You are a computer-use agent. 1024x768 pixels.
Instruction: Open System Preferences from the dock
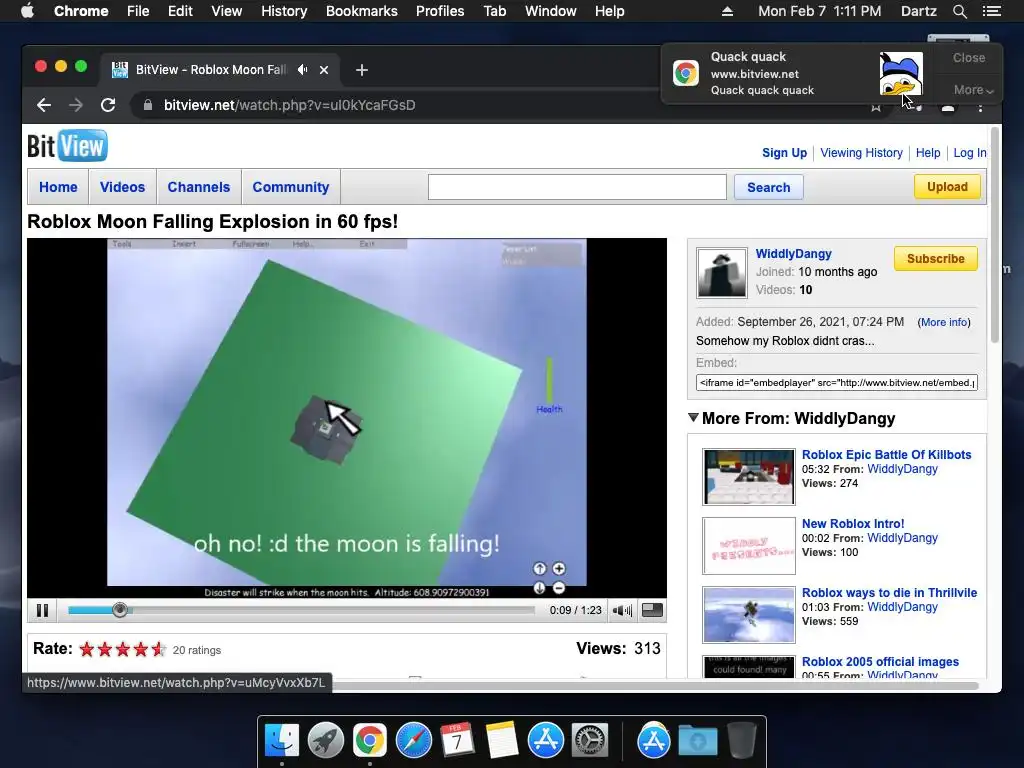(x=590, y=741)
